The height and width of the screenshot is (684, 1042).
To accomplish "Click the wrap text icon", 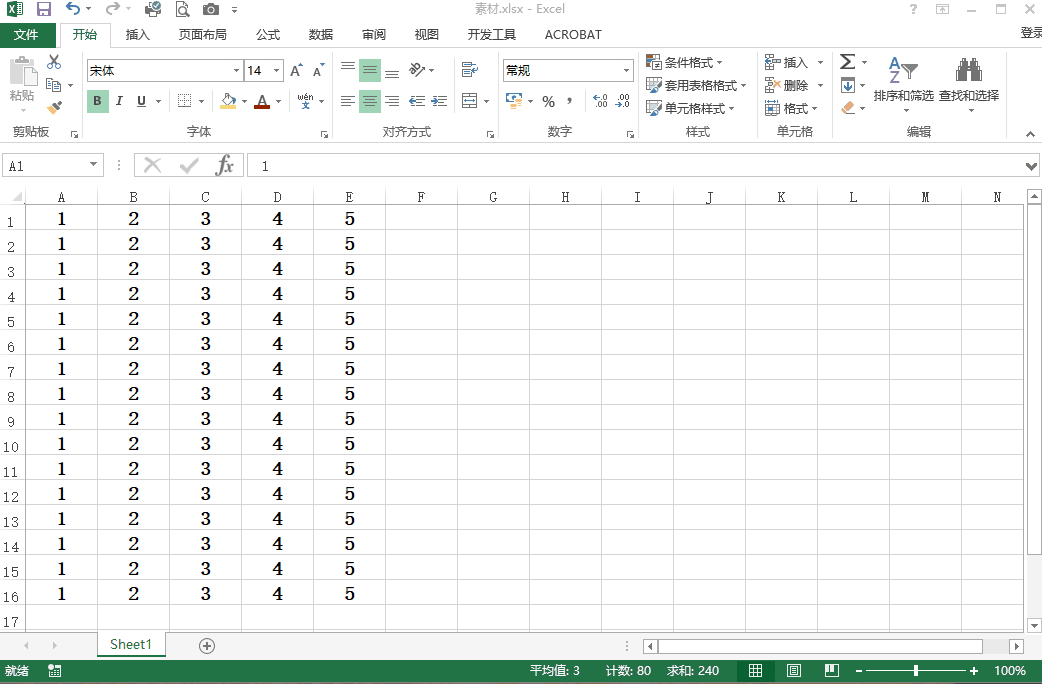I will [470, 69].
